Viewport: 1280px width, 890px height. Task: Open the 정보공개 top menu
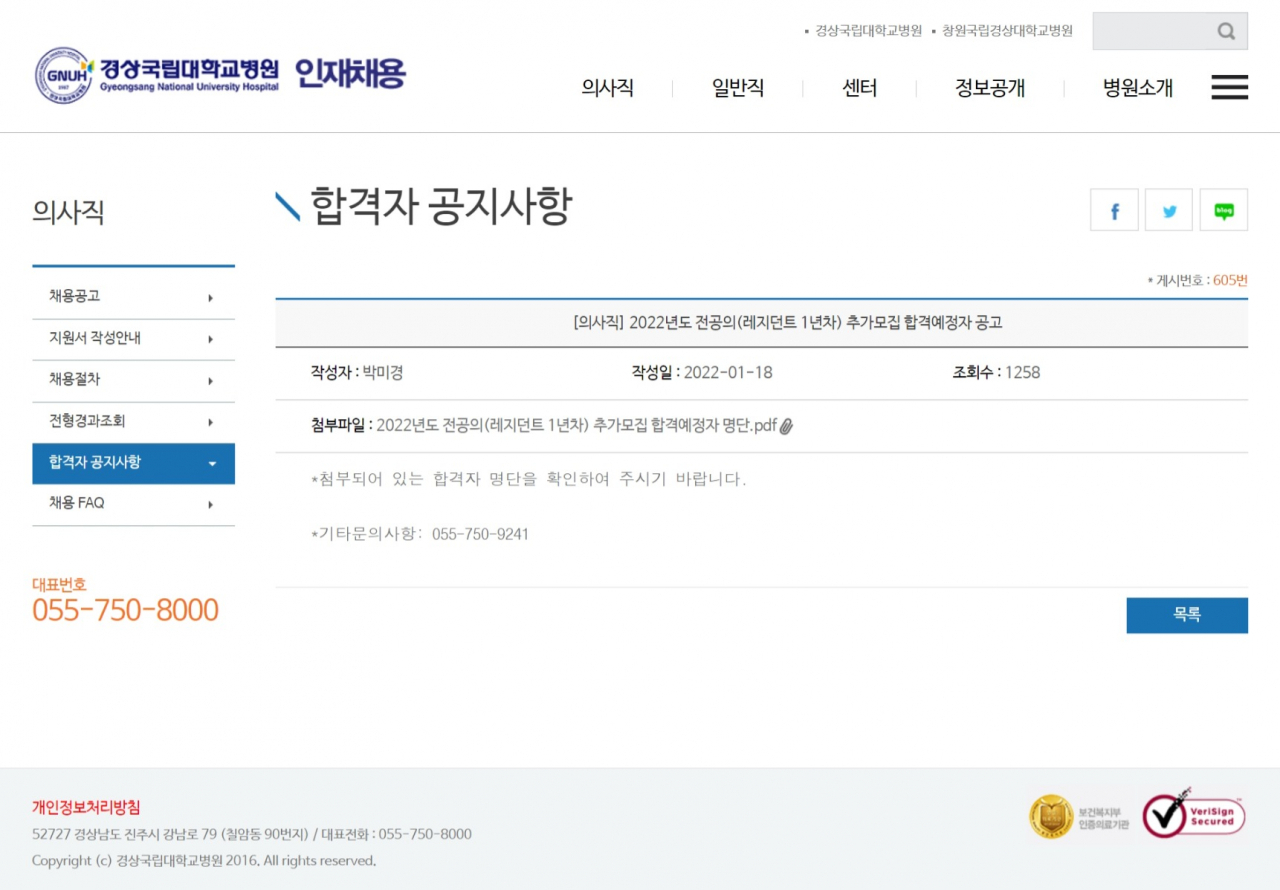[x=989, y=88]
